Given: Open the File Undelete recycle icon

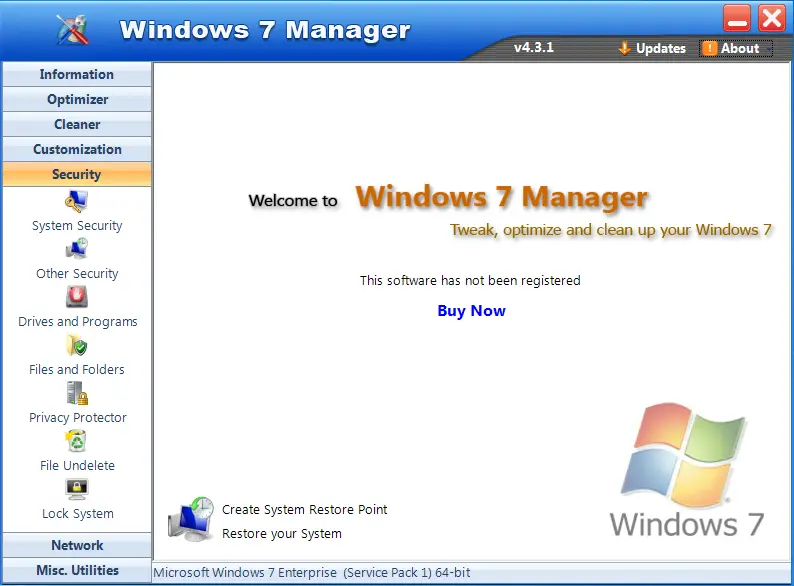Looking at the screenshot, I should 76,441.
